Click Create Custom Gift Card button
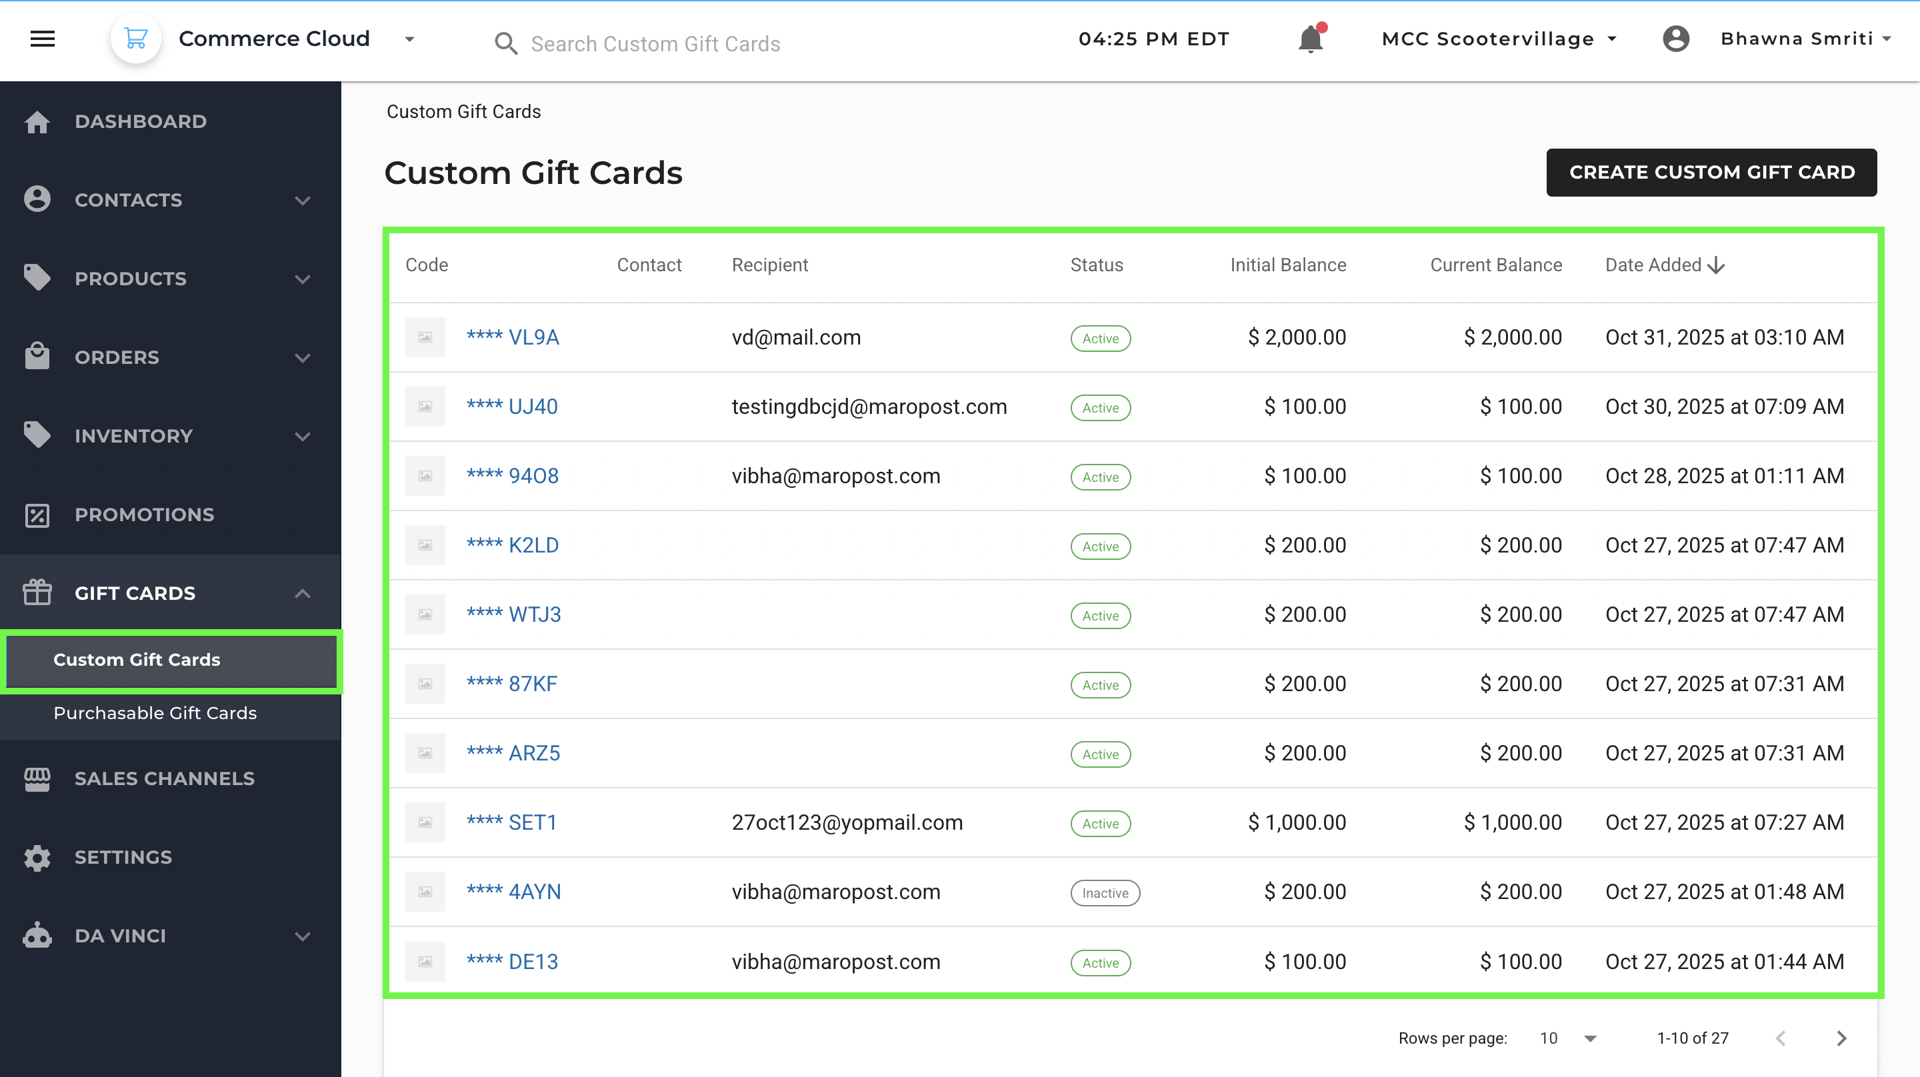 click(1711, 172)
